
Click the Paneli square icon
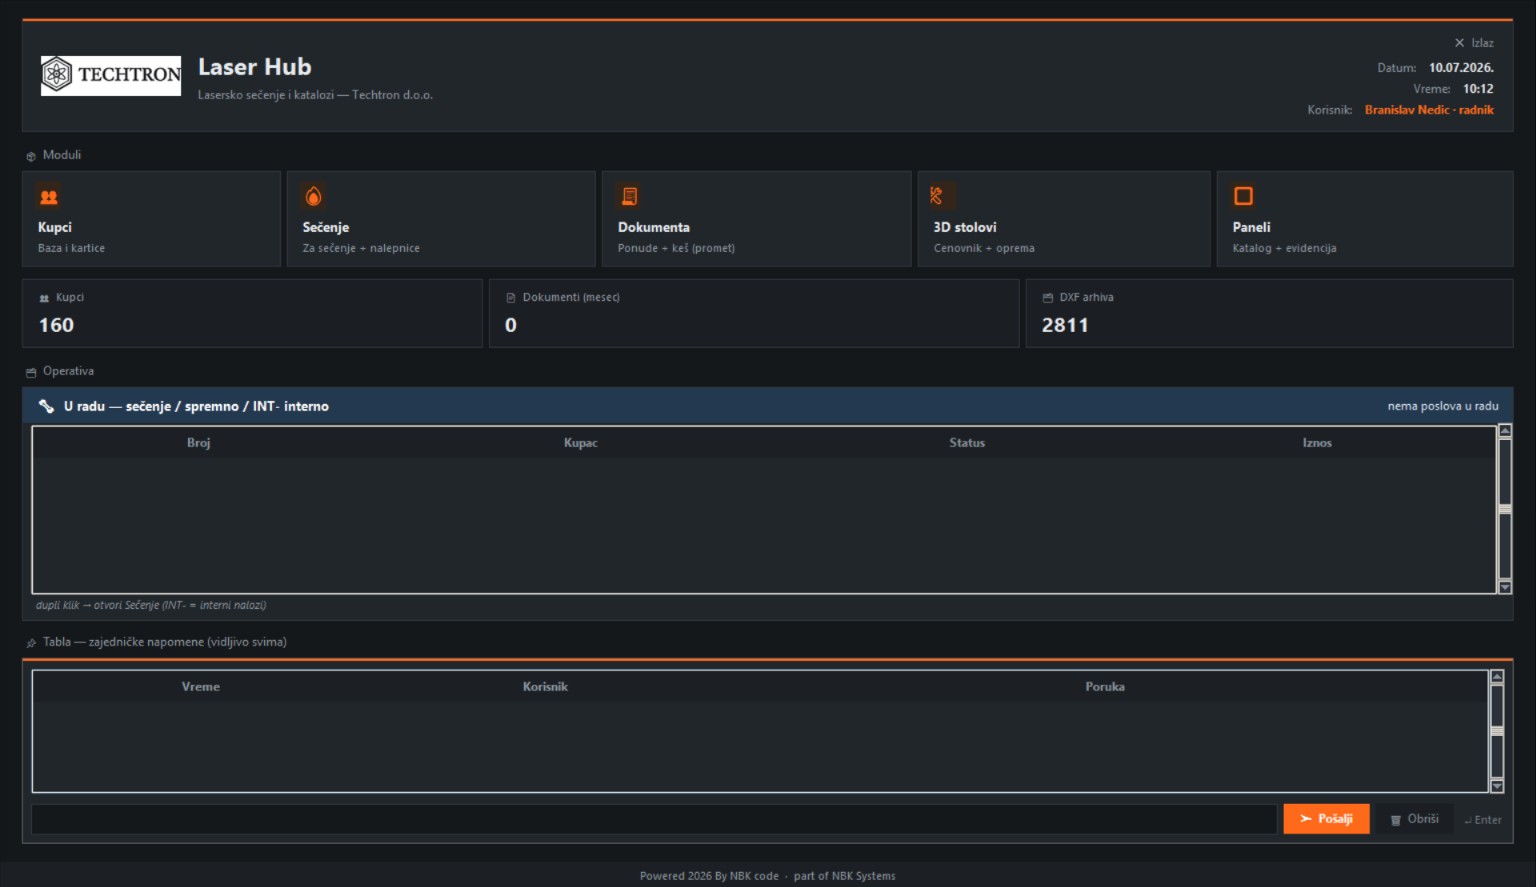(x=1243, y=196)
